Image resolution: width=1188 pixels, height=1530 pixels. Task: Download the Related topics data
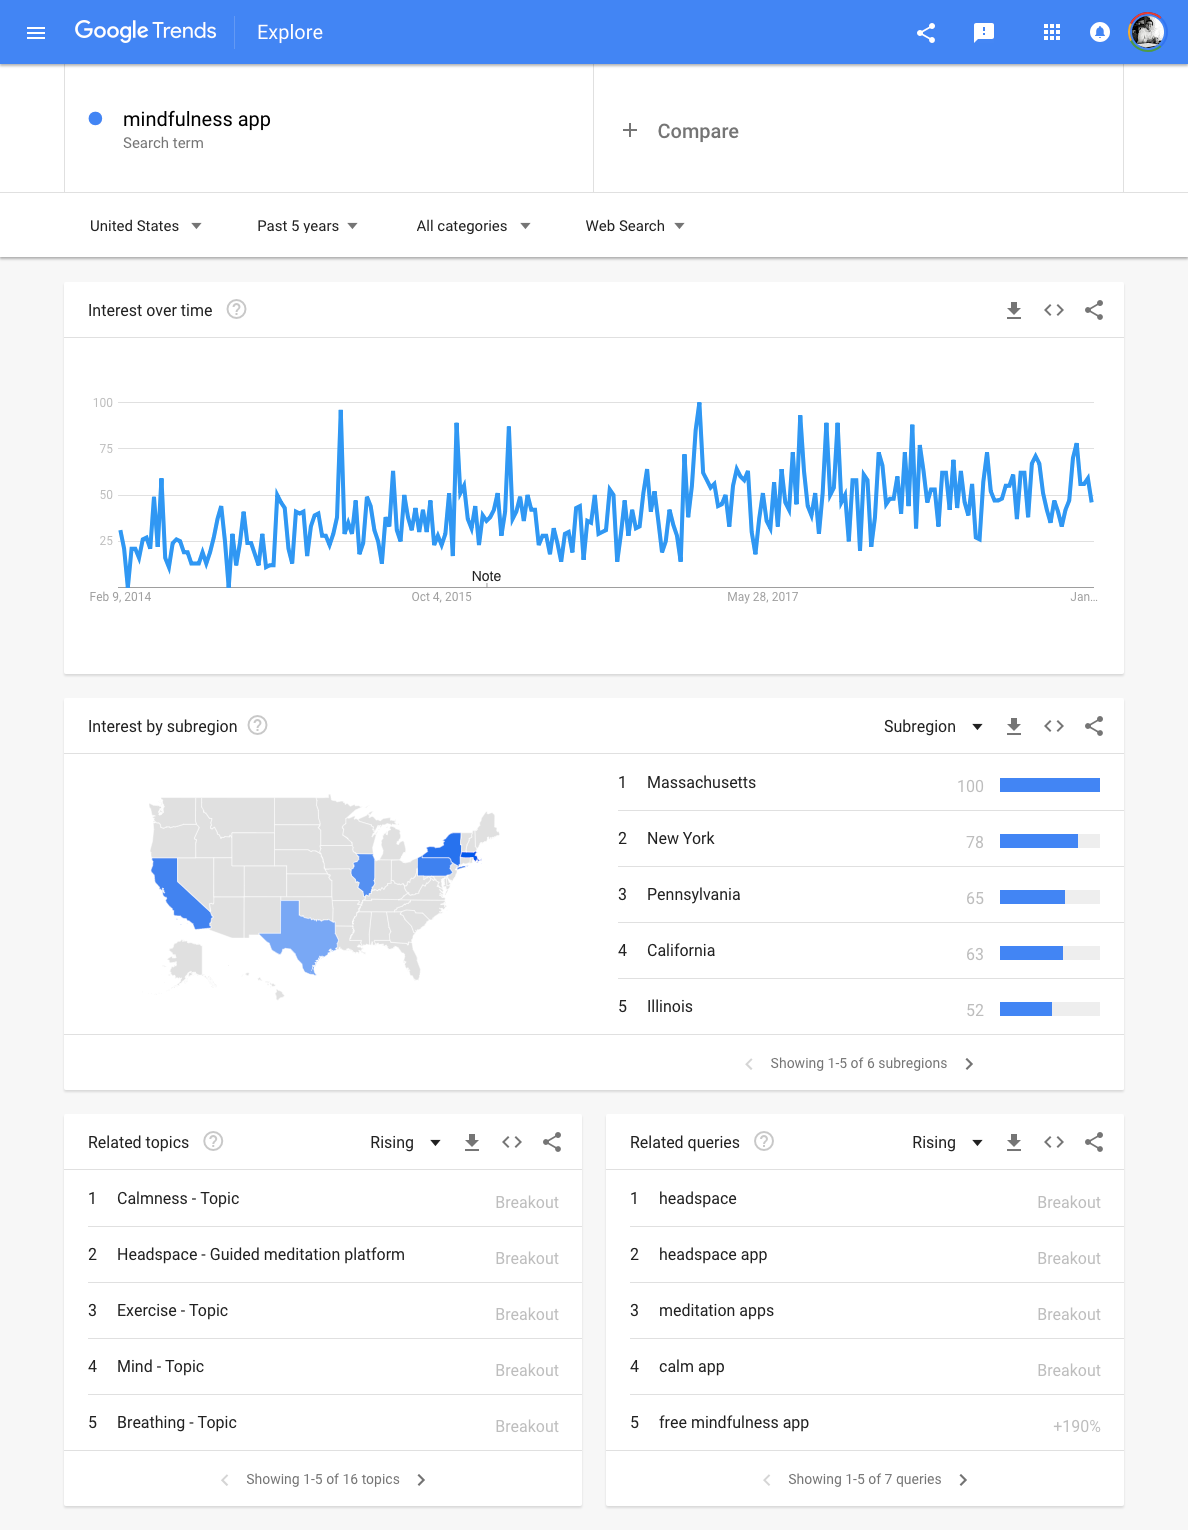pyautogui.click(x=472, y=1142)
